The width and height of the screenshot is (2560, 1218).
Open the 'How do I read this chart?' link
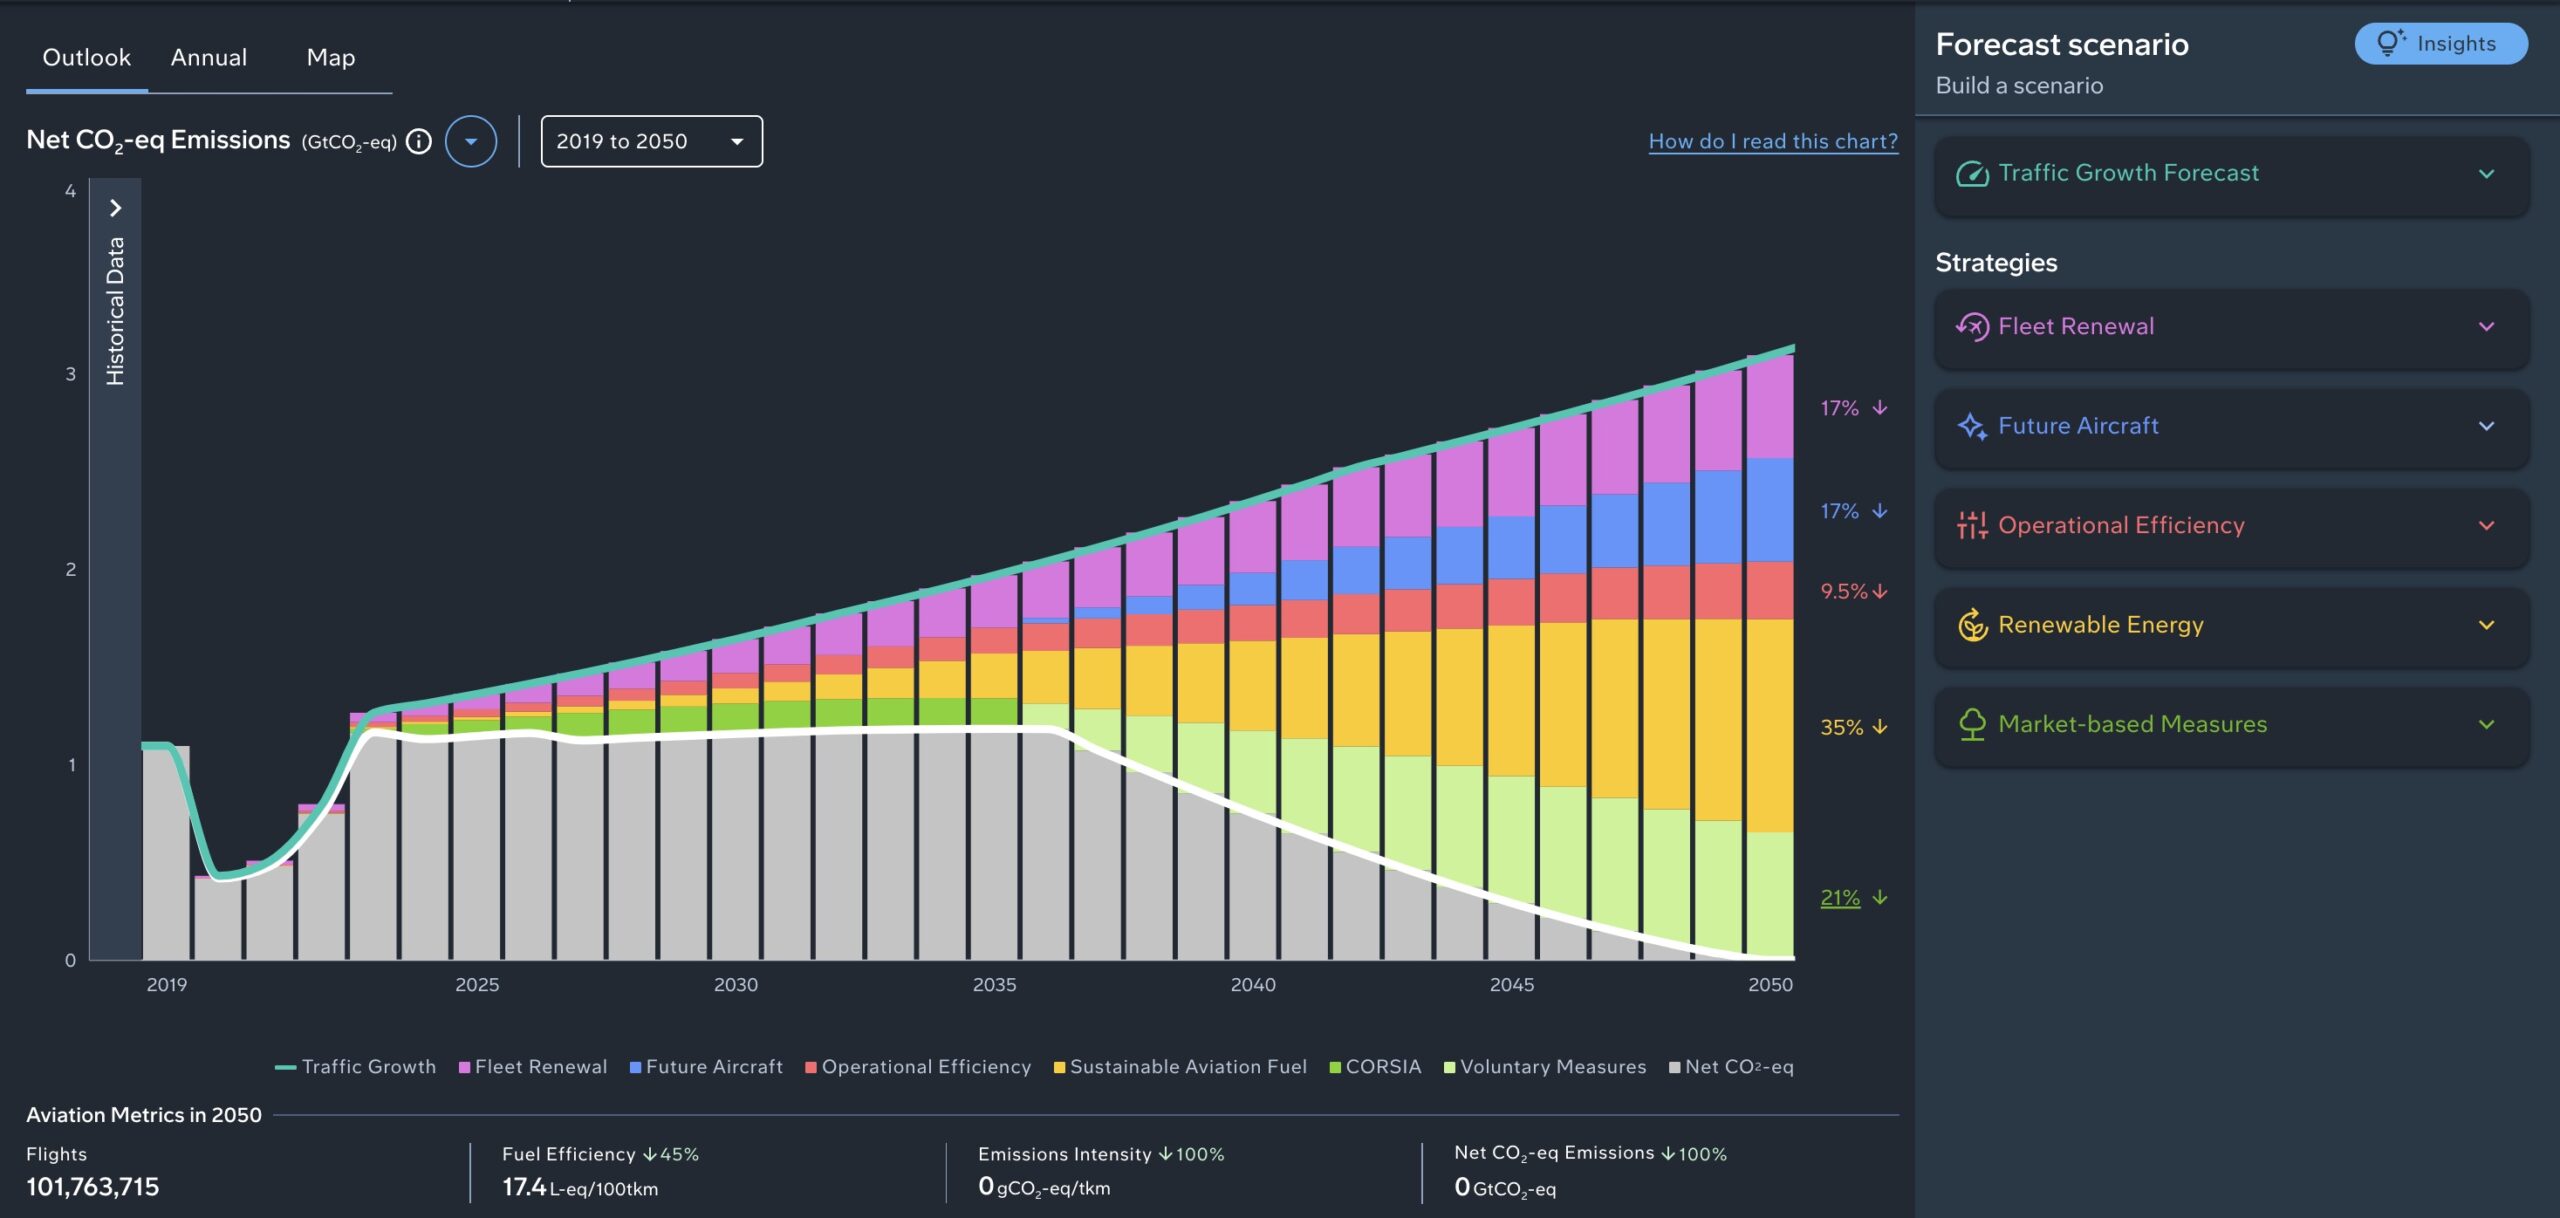click(x=1772, y=141)
